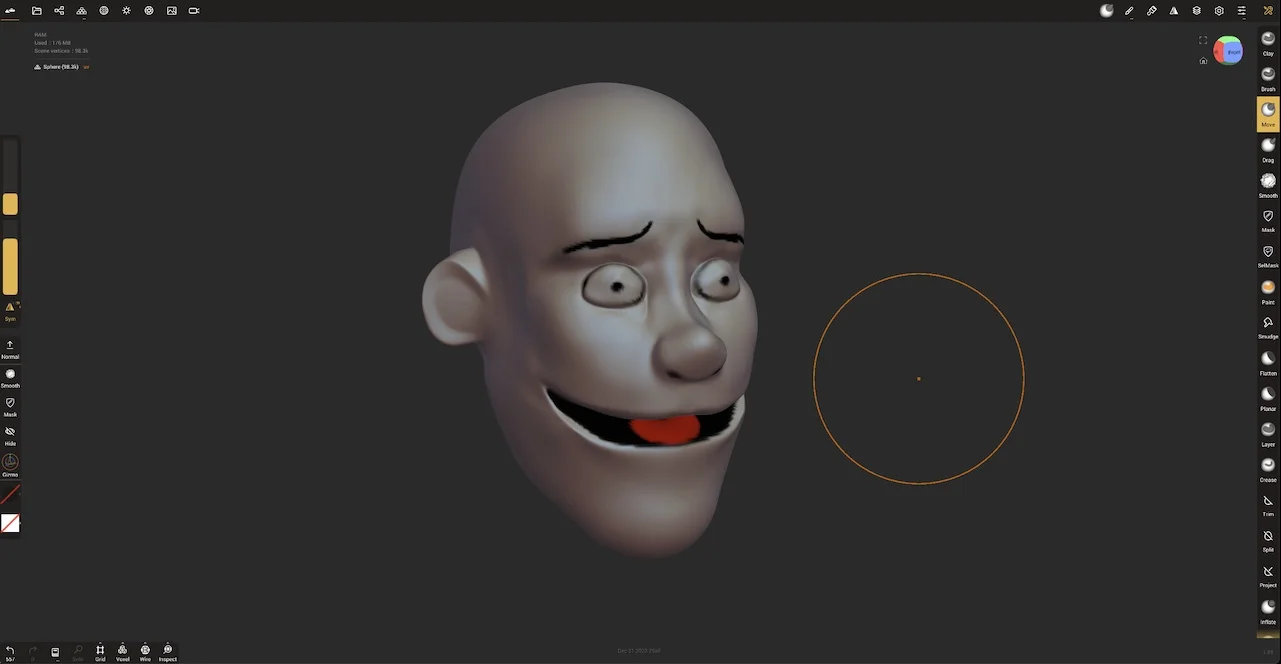Open the Layers menu in top bar
The image size is (1281, 664).
tap(1196, 11)
